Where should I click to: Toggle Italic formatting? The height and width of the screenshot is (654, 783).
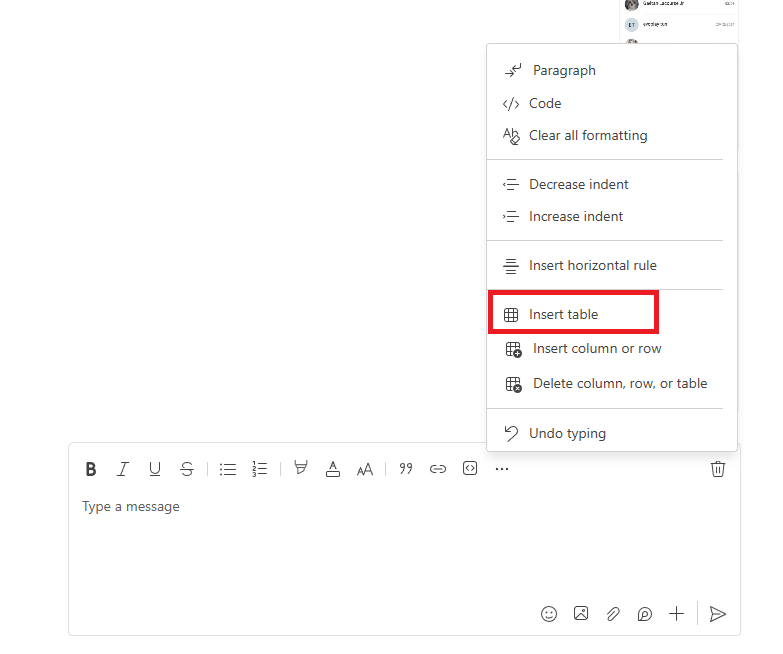click(x=122, y=469)
